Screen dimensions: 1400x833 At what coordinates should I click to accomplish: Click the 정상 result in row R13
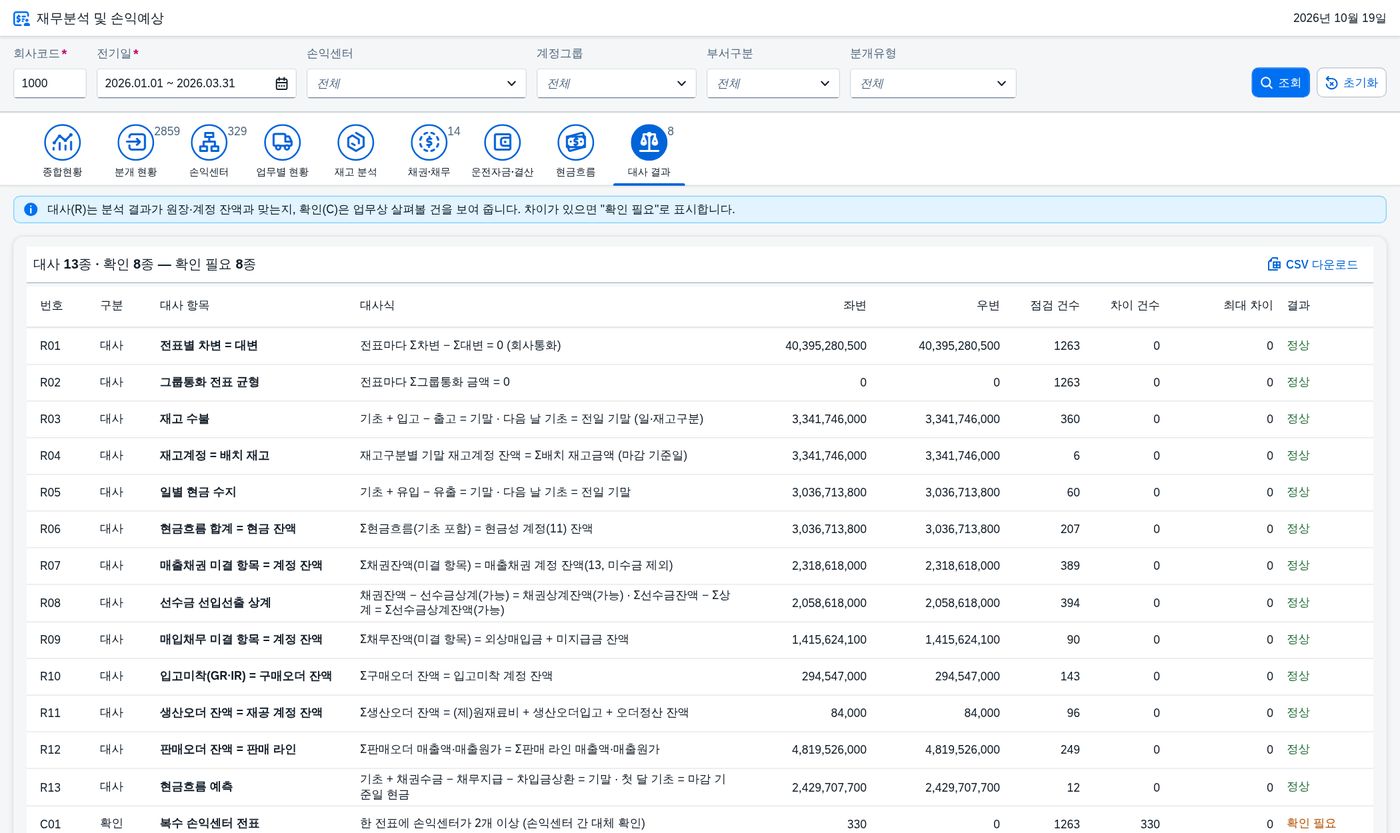coord(1298,787)
